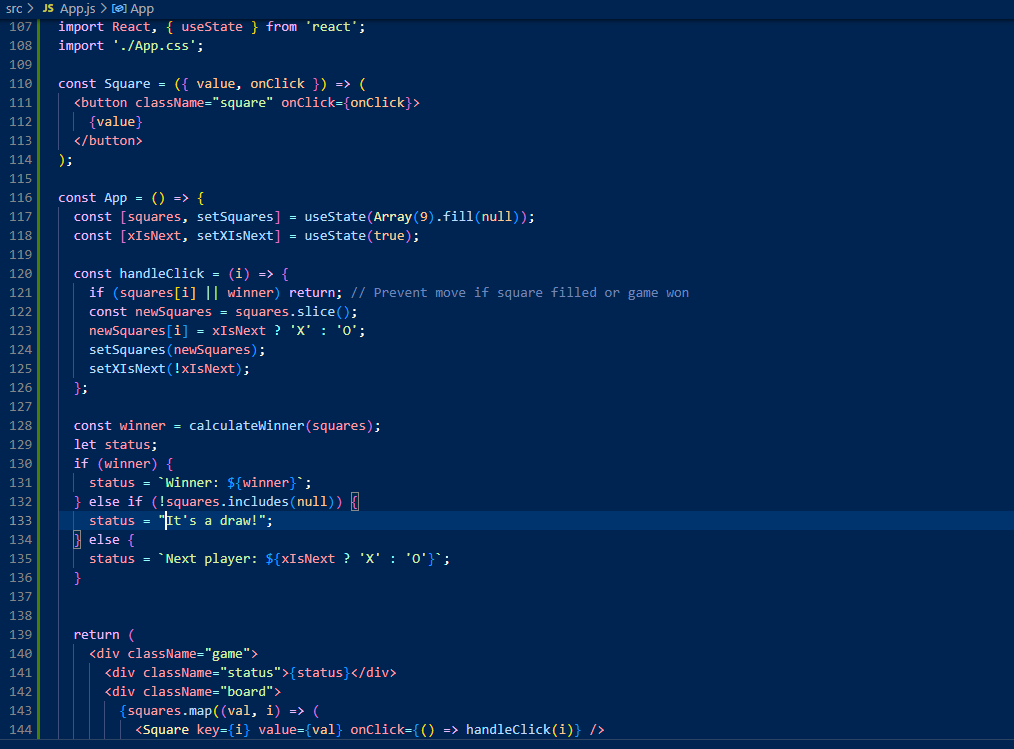Click {status} expression in status div
1014x749 pixels.
click(x=319, y=673)
